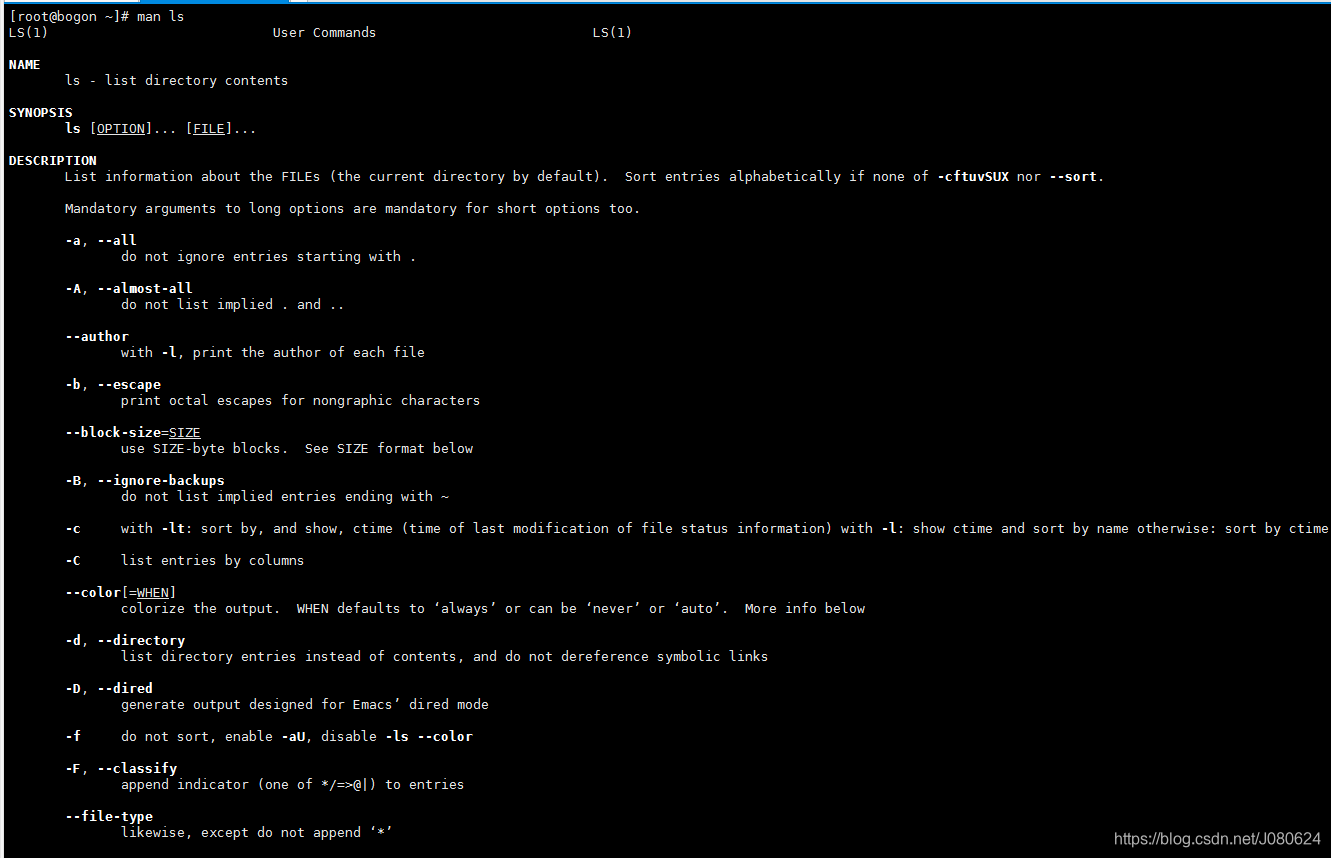1331x858 pixels.
Task: Click the 'LS(1)' header on the right
Action: [x=612, y=32]
